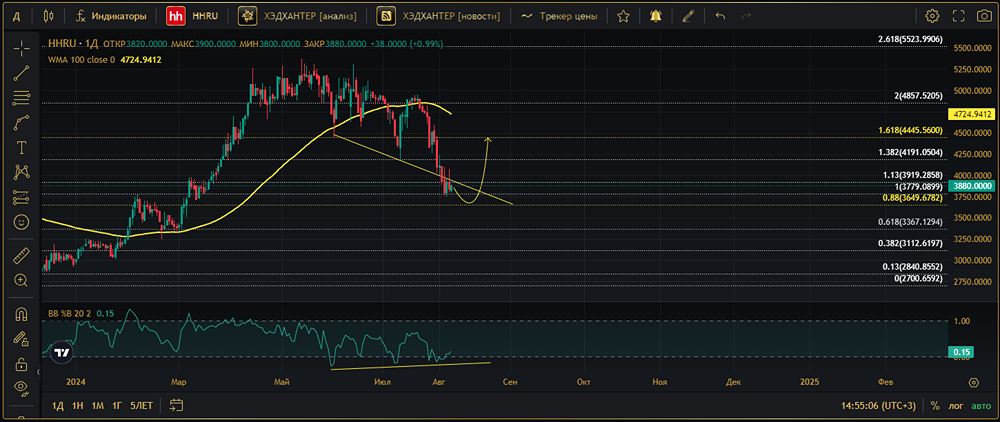Toggle logarithmic scale 'лог'
Screen dimensions: 1000x422
pyautogui.click(x=956, y=406)
